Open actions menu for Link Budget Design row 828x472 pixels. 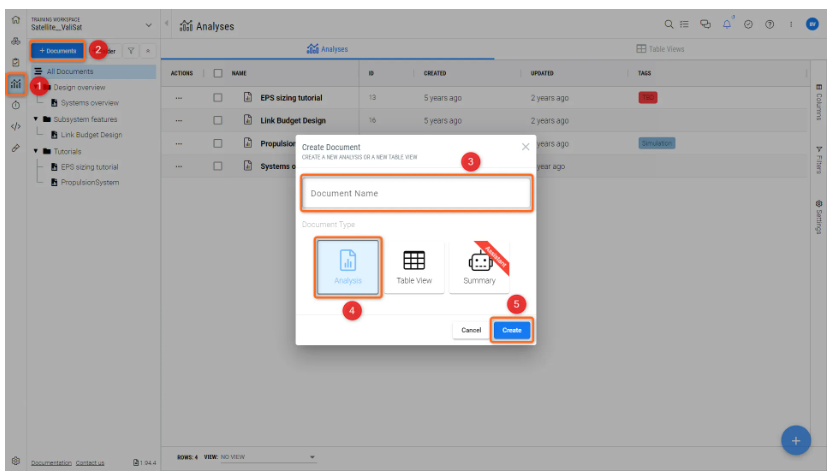click(178, 120)
